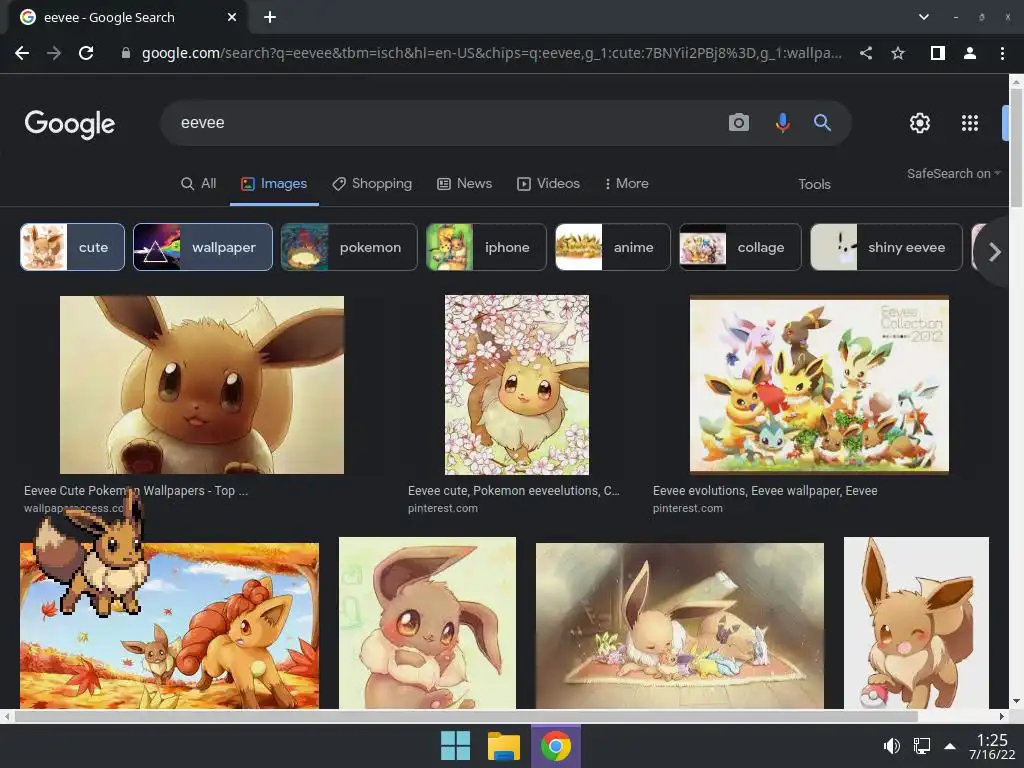This screenshot has height=768, width=1024.
Task: Click the Chrome address bar URL
Action: coord(491,53)
